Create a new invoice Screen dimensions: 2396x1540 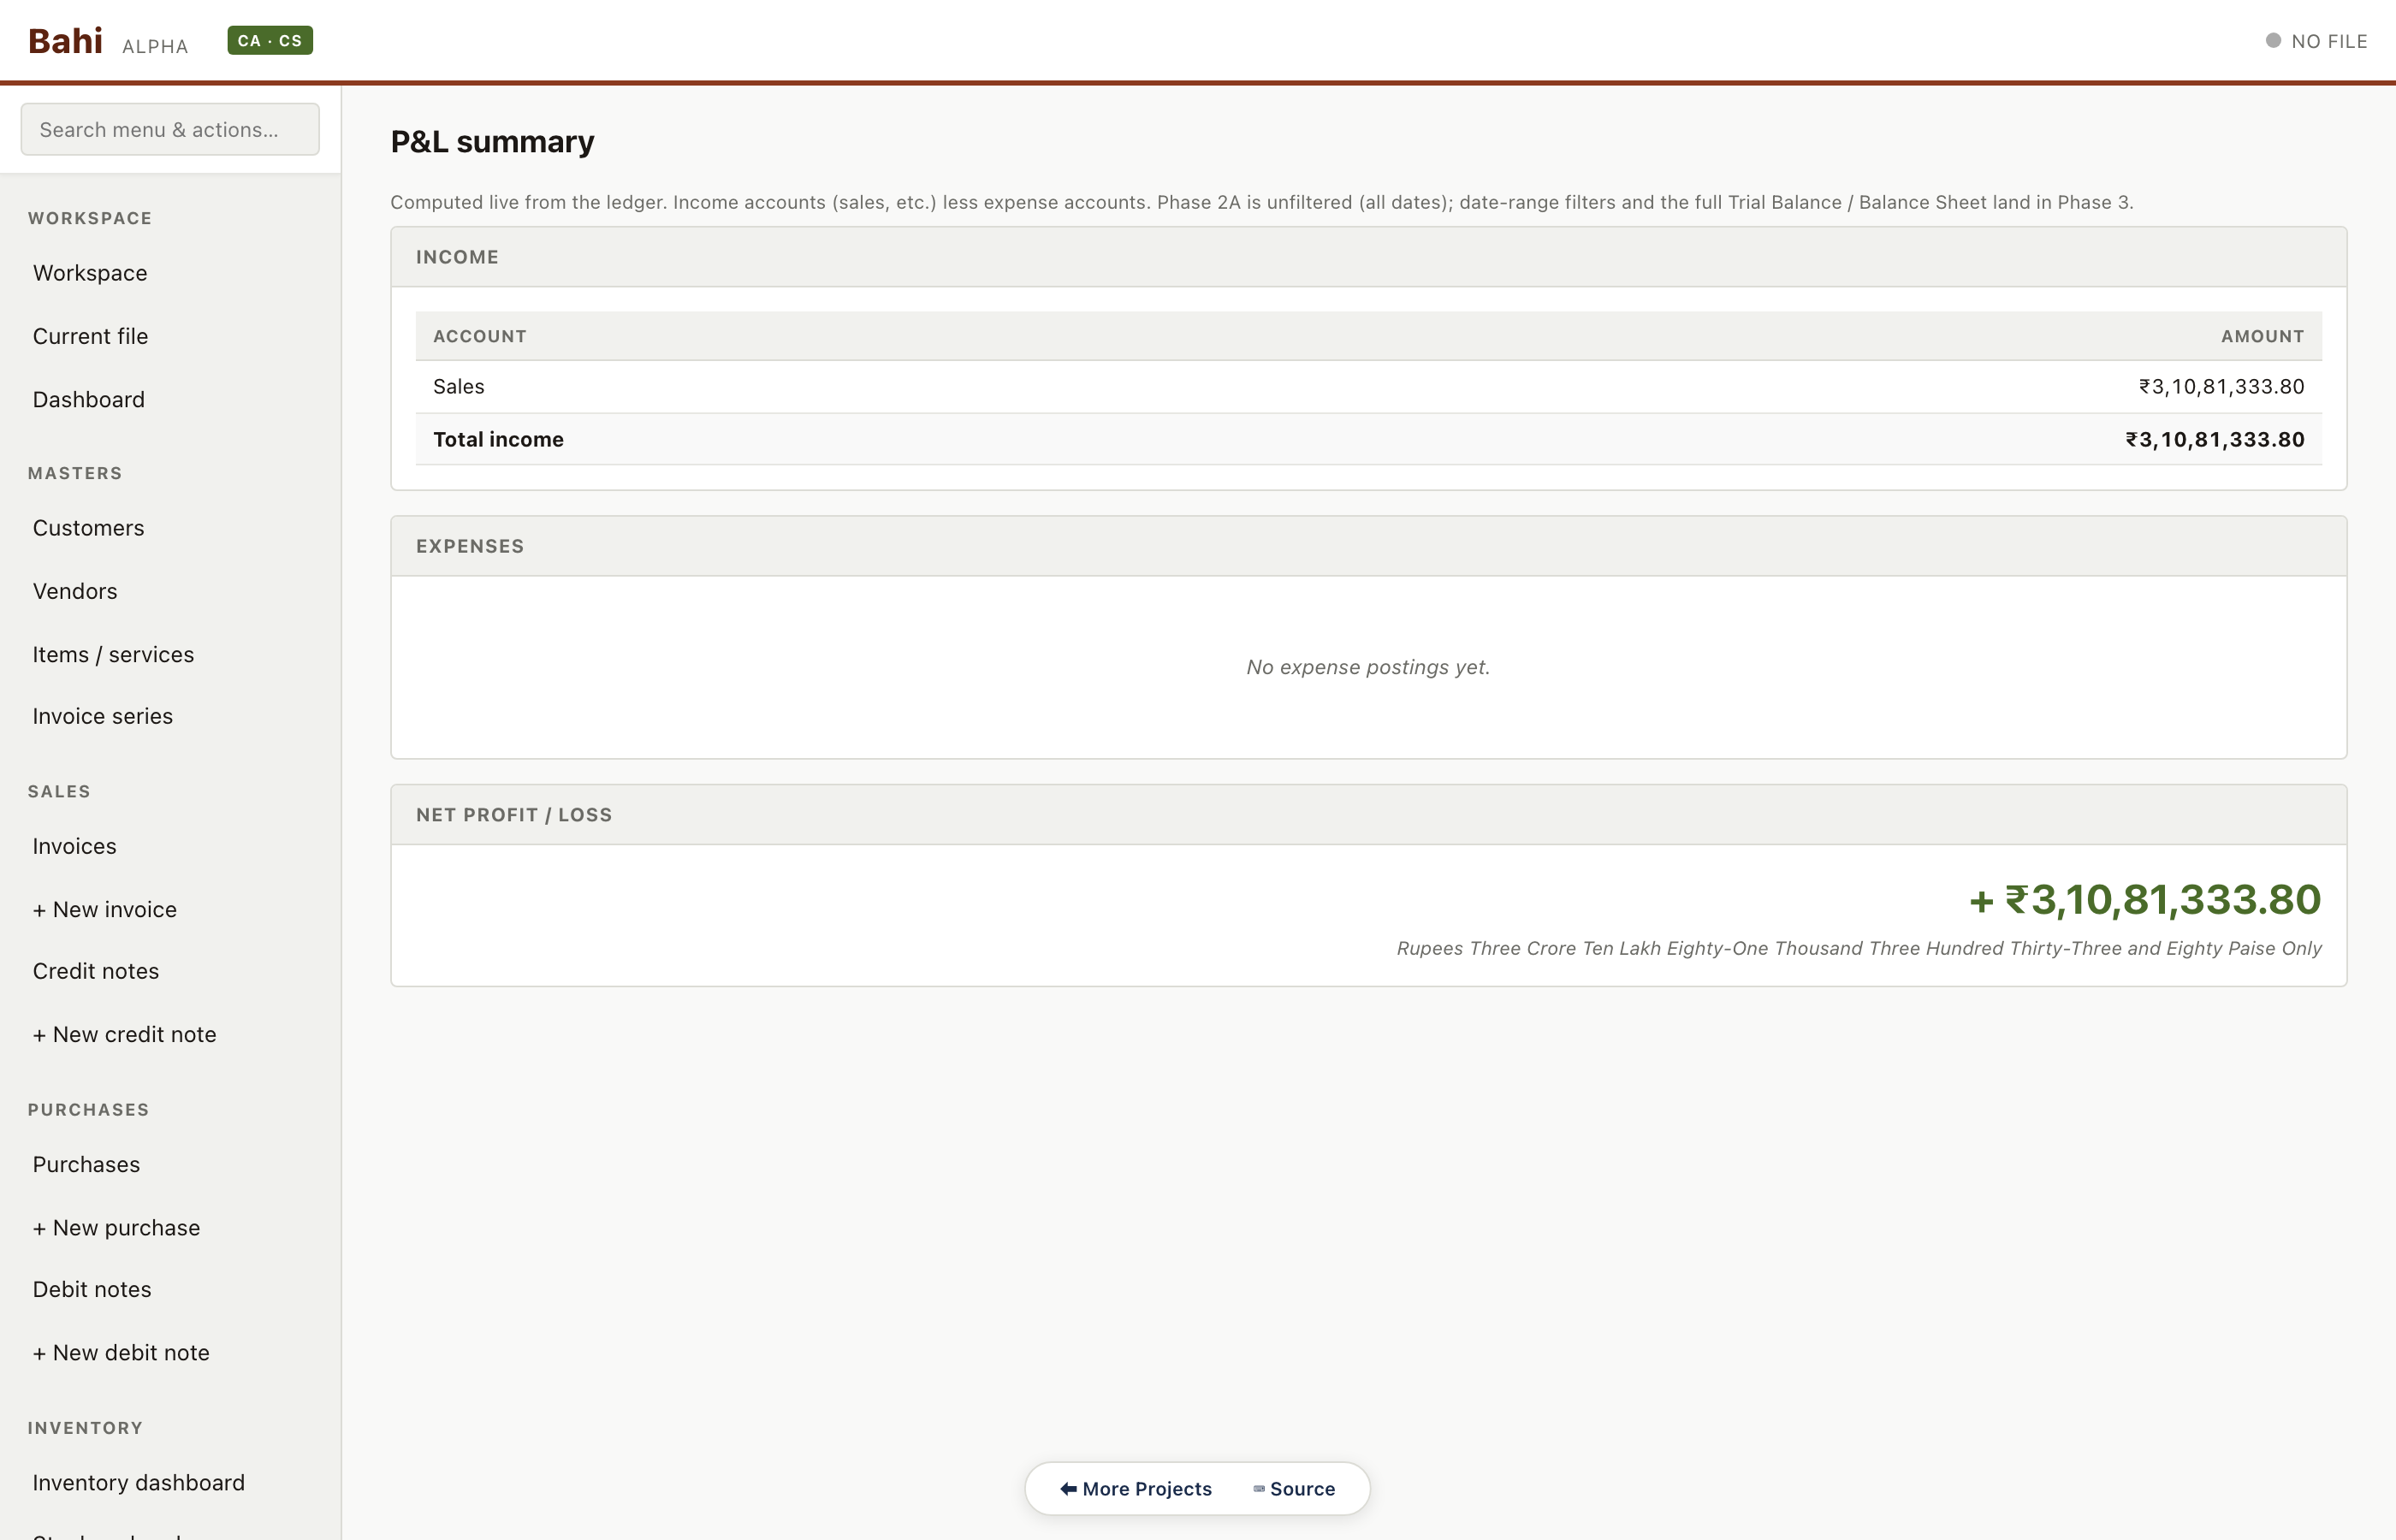click(105, 909)
